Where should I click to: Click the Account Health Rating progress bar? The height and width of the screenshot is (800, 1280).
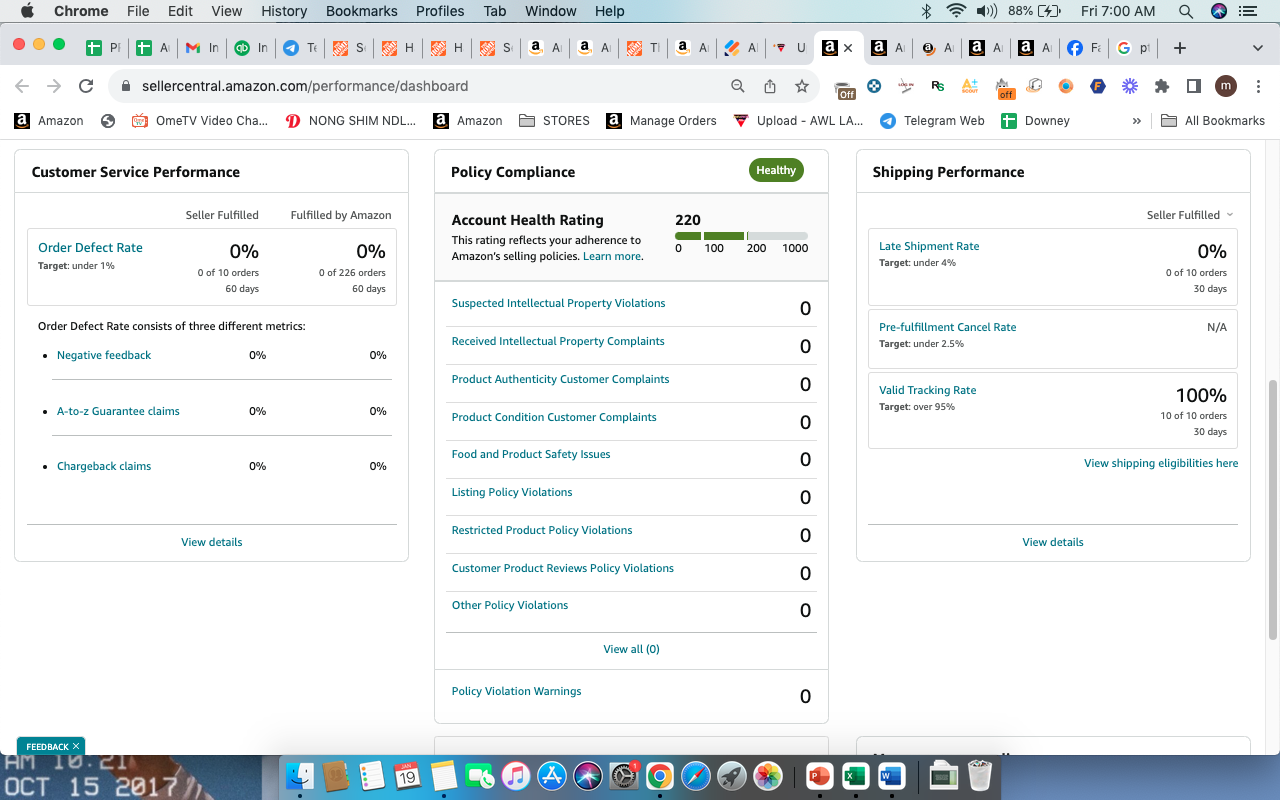(x=741, y=236)
